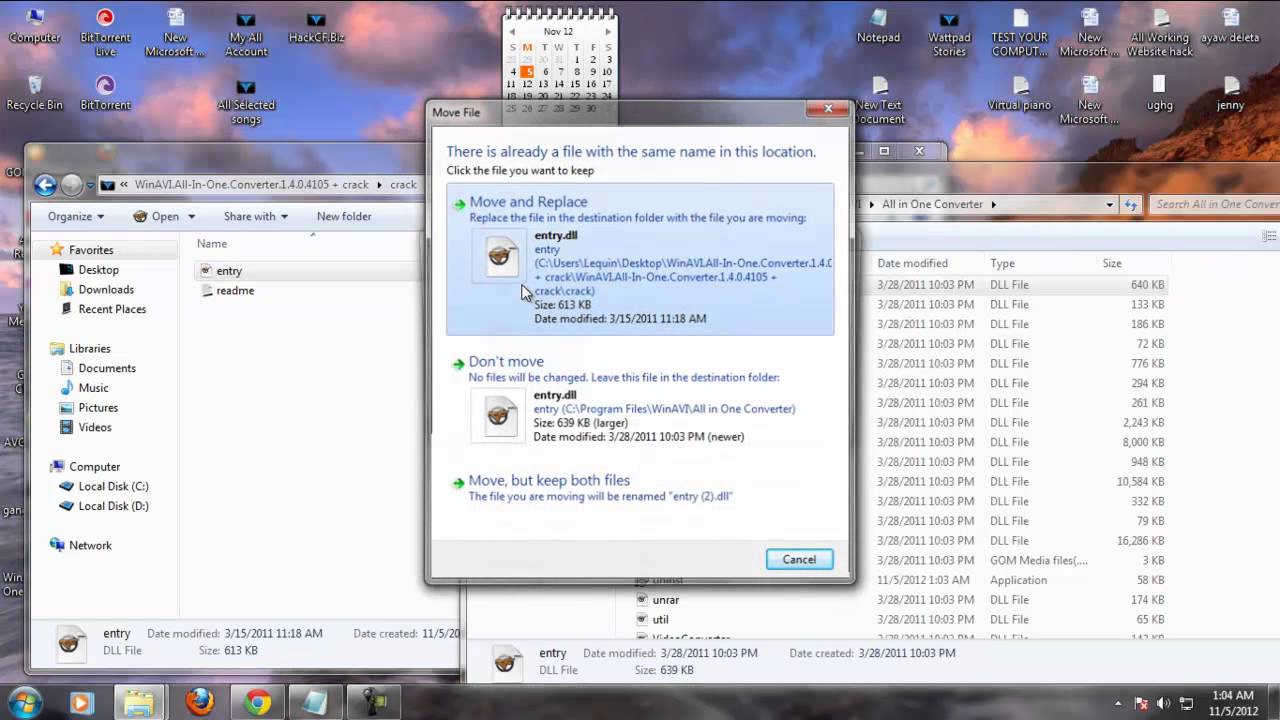The image size is (1280, 720).
Task: Open TEST YOUR COMPUT... desktop file
Action: [x=1020, y=33]
